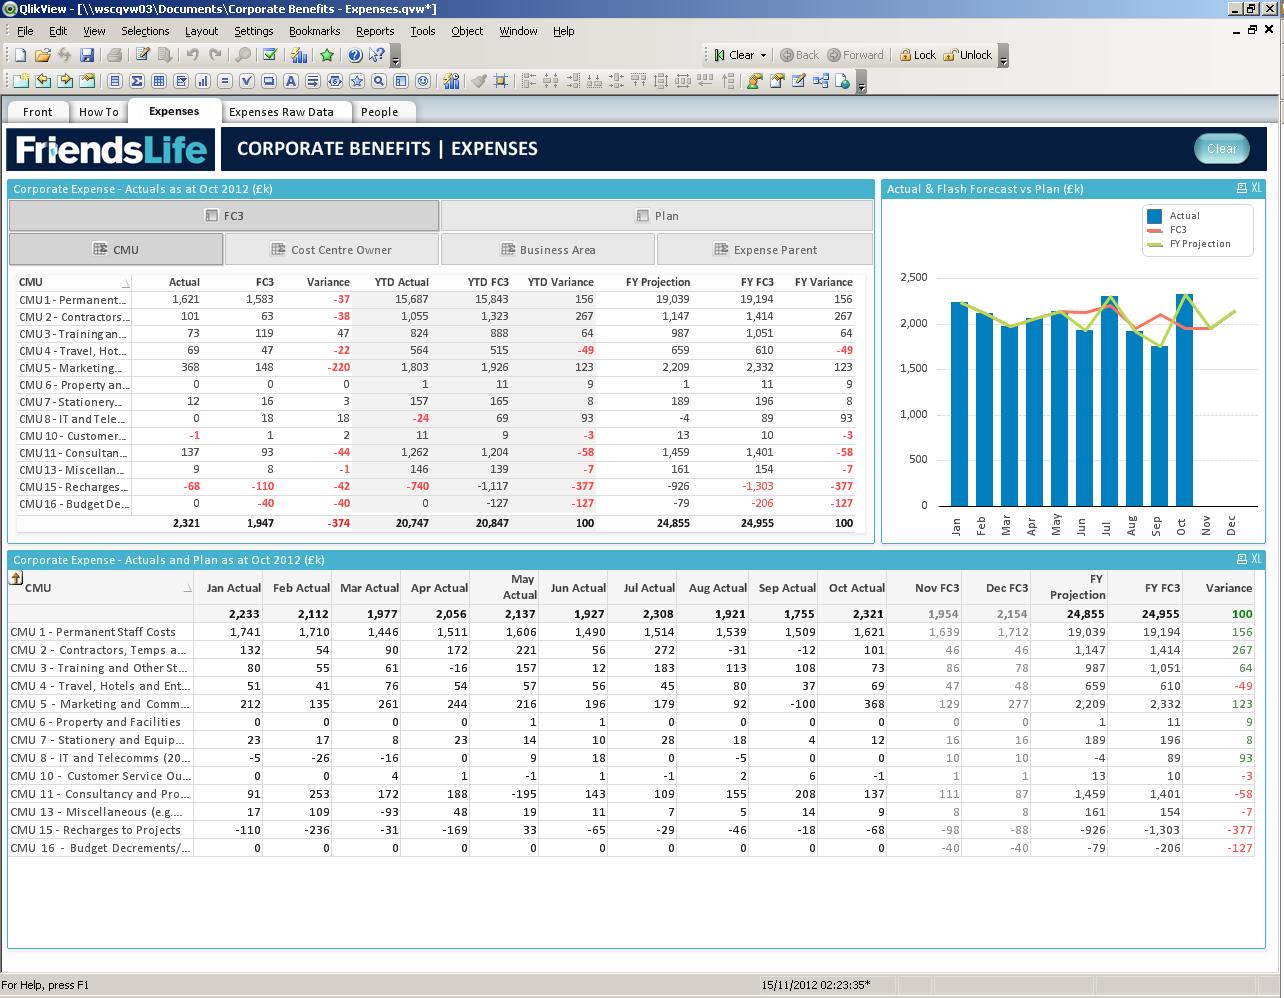Expand the design toolbar overflow arrow
Viewport: 1284px width, 998px height.
pyautogui.click(x=862, y=86)
